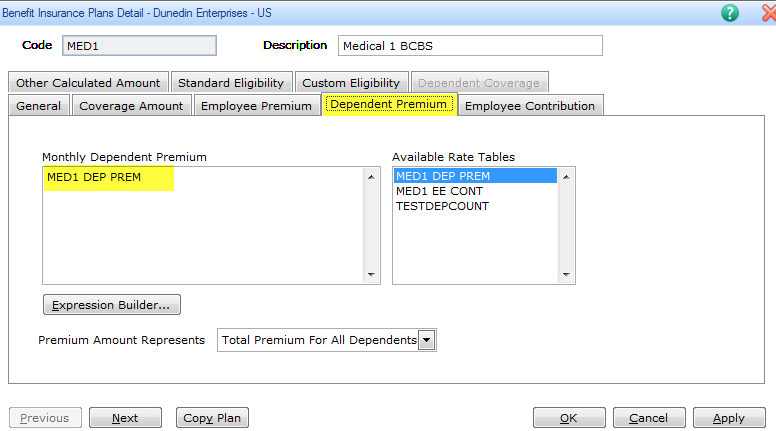Screen dimensions: 776x431
Task: Open the Standard Eligibility tab
Action: (231, 83)
